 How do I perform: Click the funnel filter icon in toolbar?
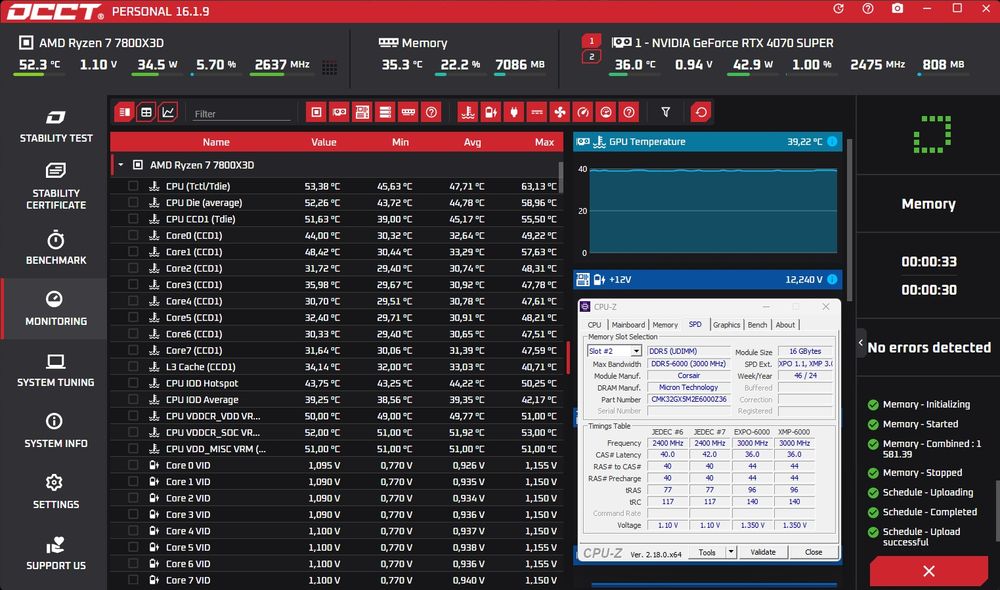pyautogui.click(x=665, y=112)
